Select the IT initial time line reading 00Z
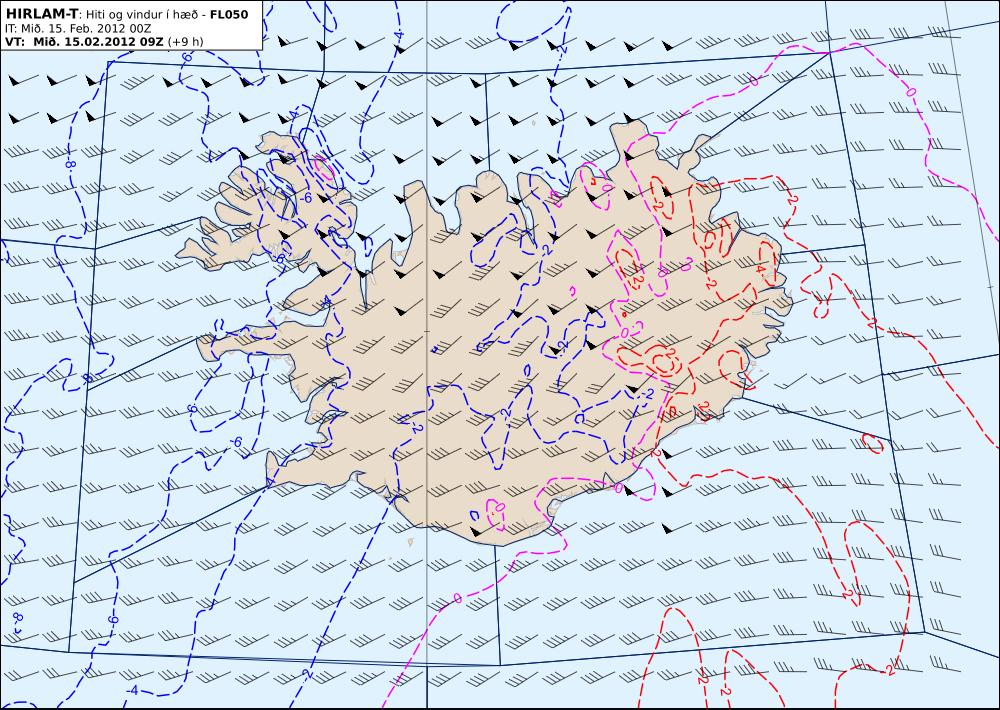The width and height of the screenshot is (1000, 710). tap(78, 28)
